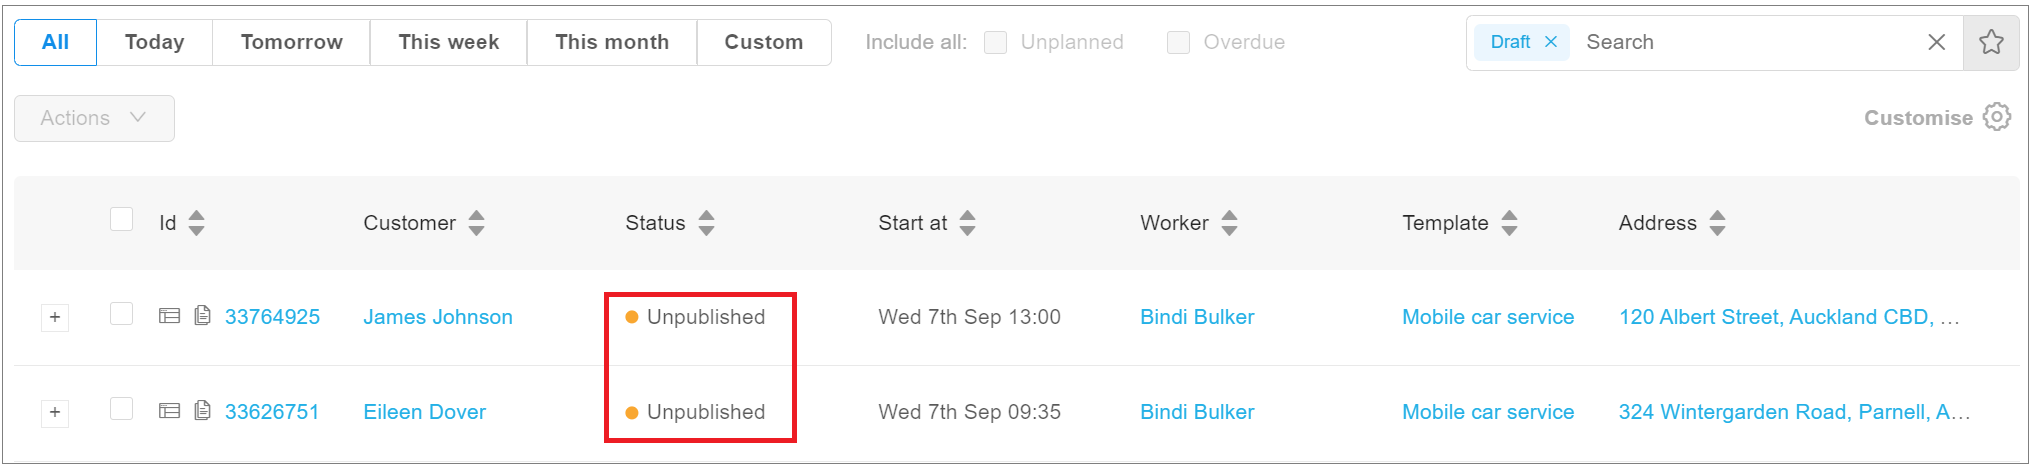Switch to the This week tab
Viewport: 2032px width, 466px height.
448,42
